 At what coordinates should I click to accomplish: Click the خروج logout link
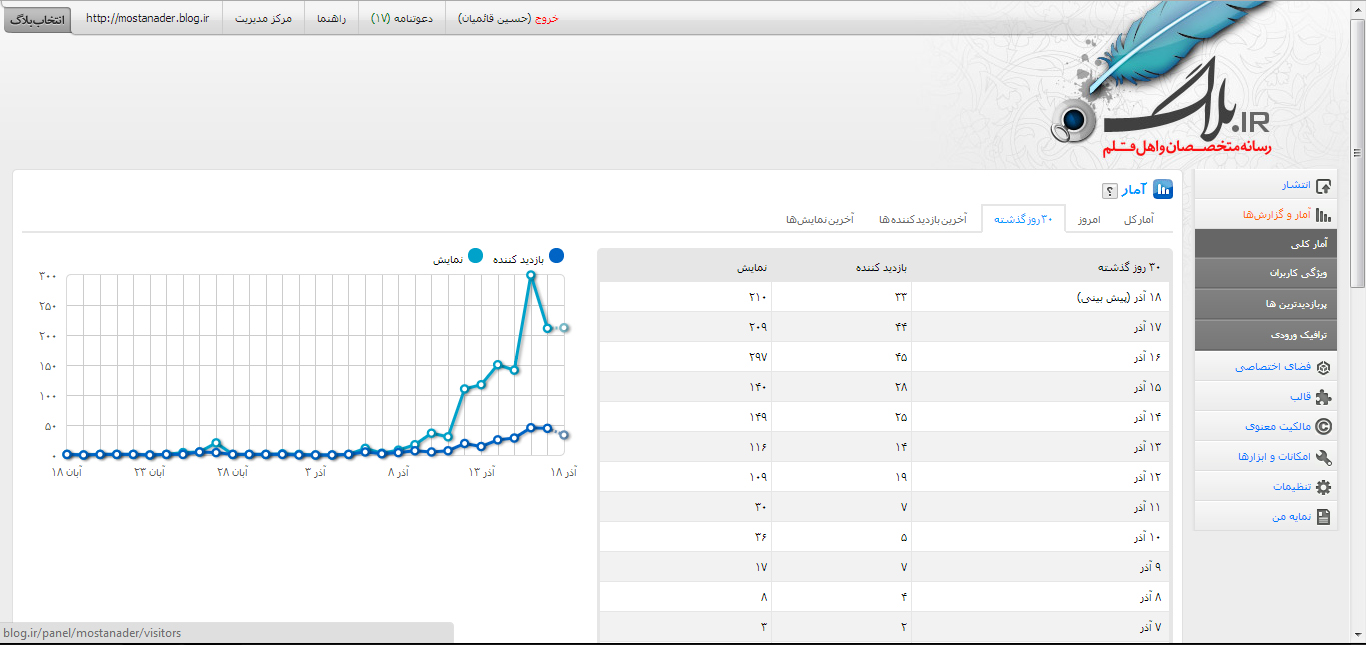point(547,18)
